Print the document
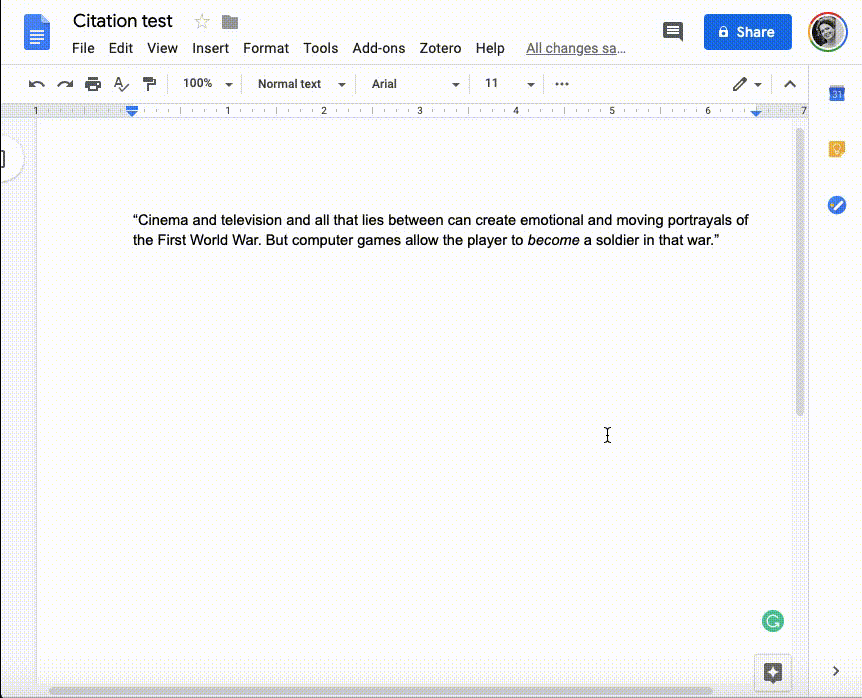Viewport: 862px width, 698px height. (x=93, y=84)
